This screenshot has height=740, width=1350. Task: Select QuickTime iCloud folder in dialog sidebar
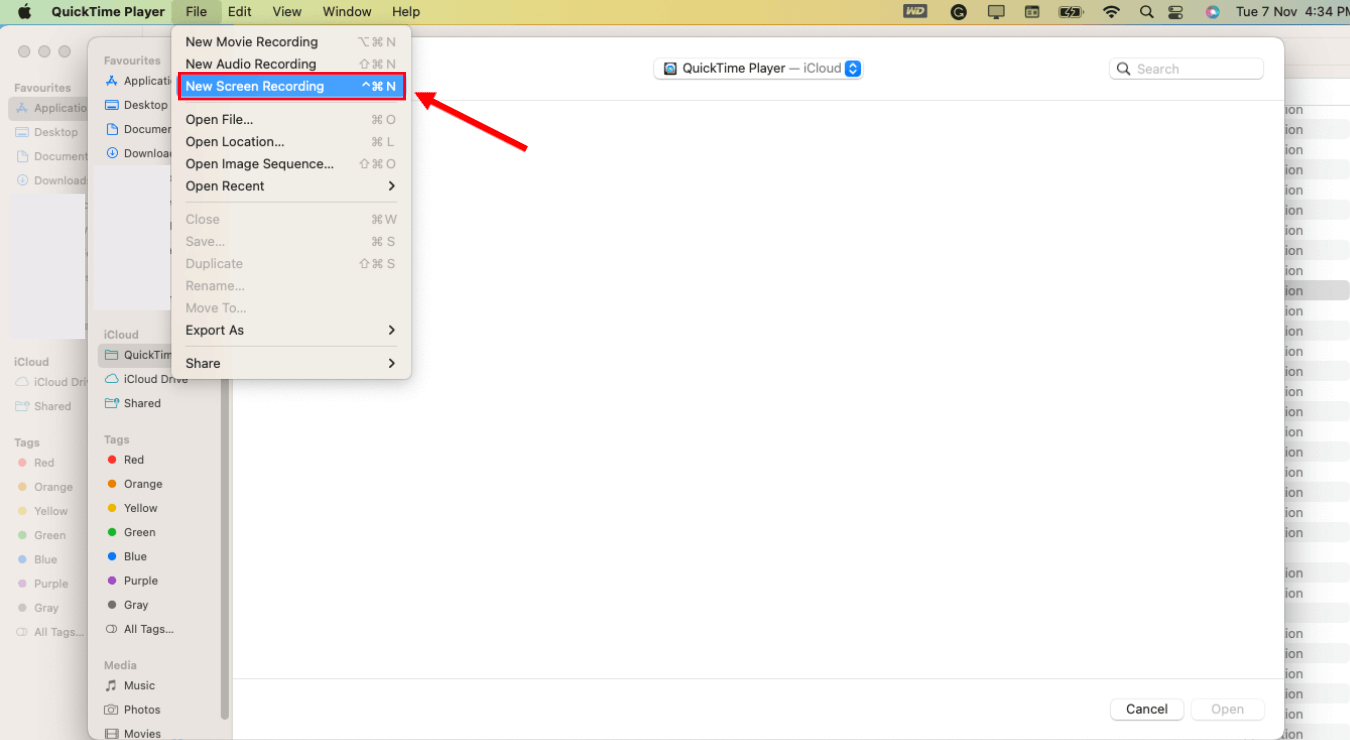[x=137, y=355]
